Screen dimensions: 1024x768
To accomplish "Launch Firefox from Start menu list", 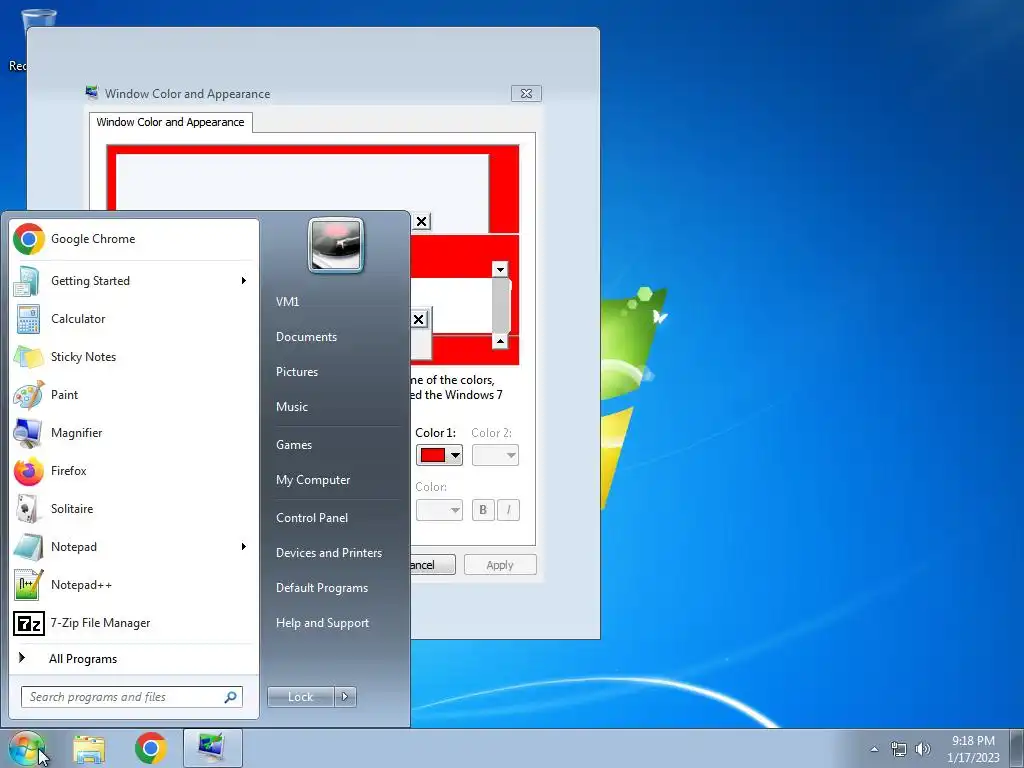I will pos(134,471).
